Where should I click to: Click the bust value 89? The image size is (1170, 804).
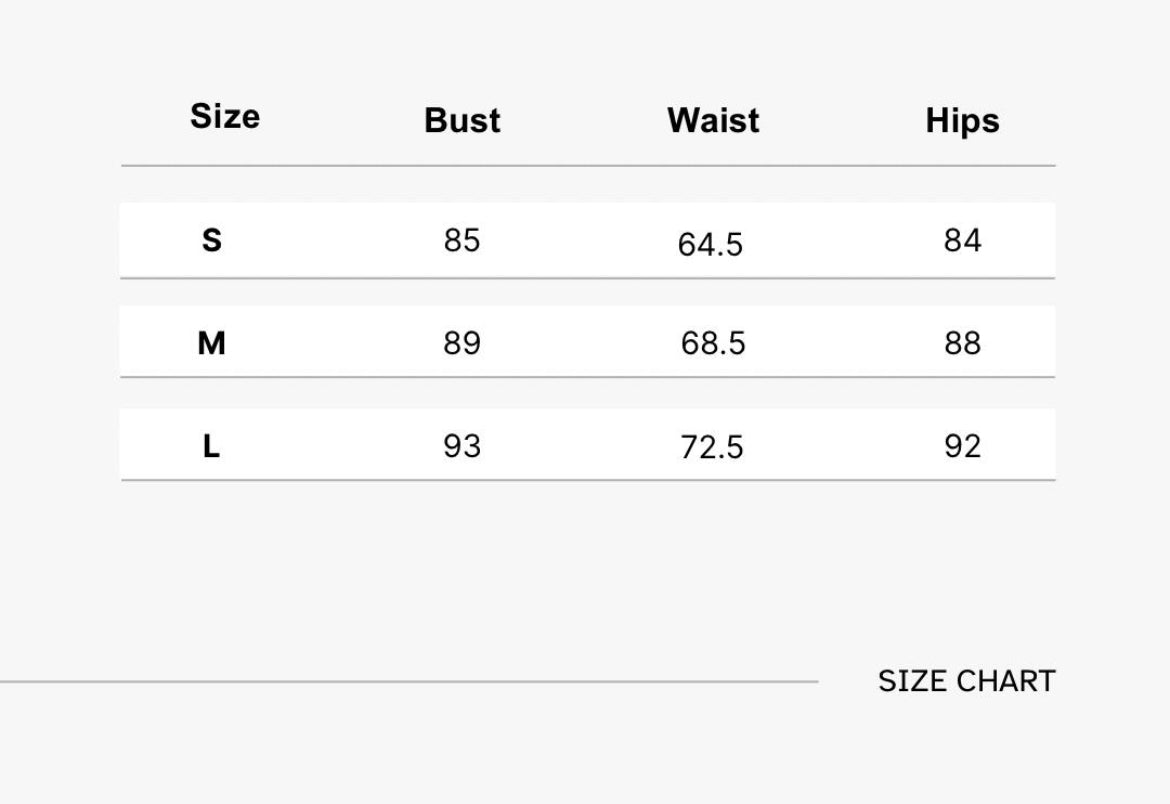[x=462, y=344]
